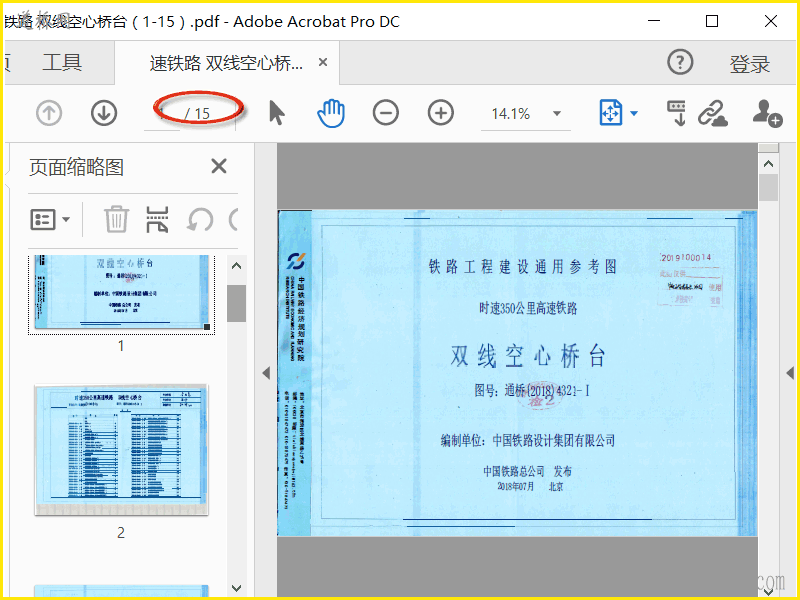This screenshot has height=600, width=800.
Task: Click text 时速350公里高速铁路
Action: click(528, 308)
